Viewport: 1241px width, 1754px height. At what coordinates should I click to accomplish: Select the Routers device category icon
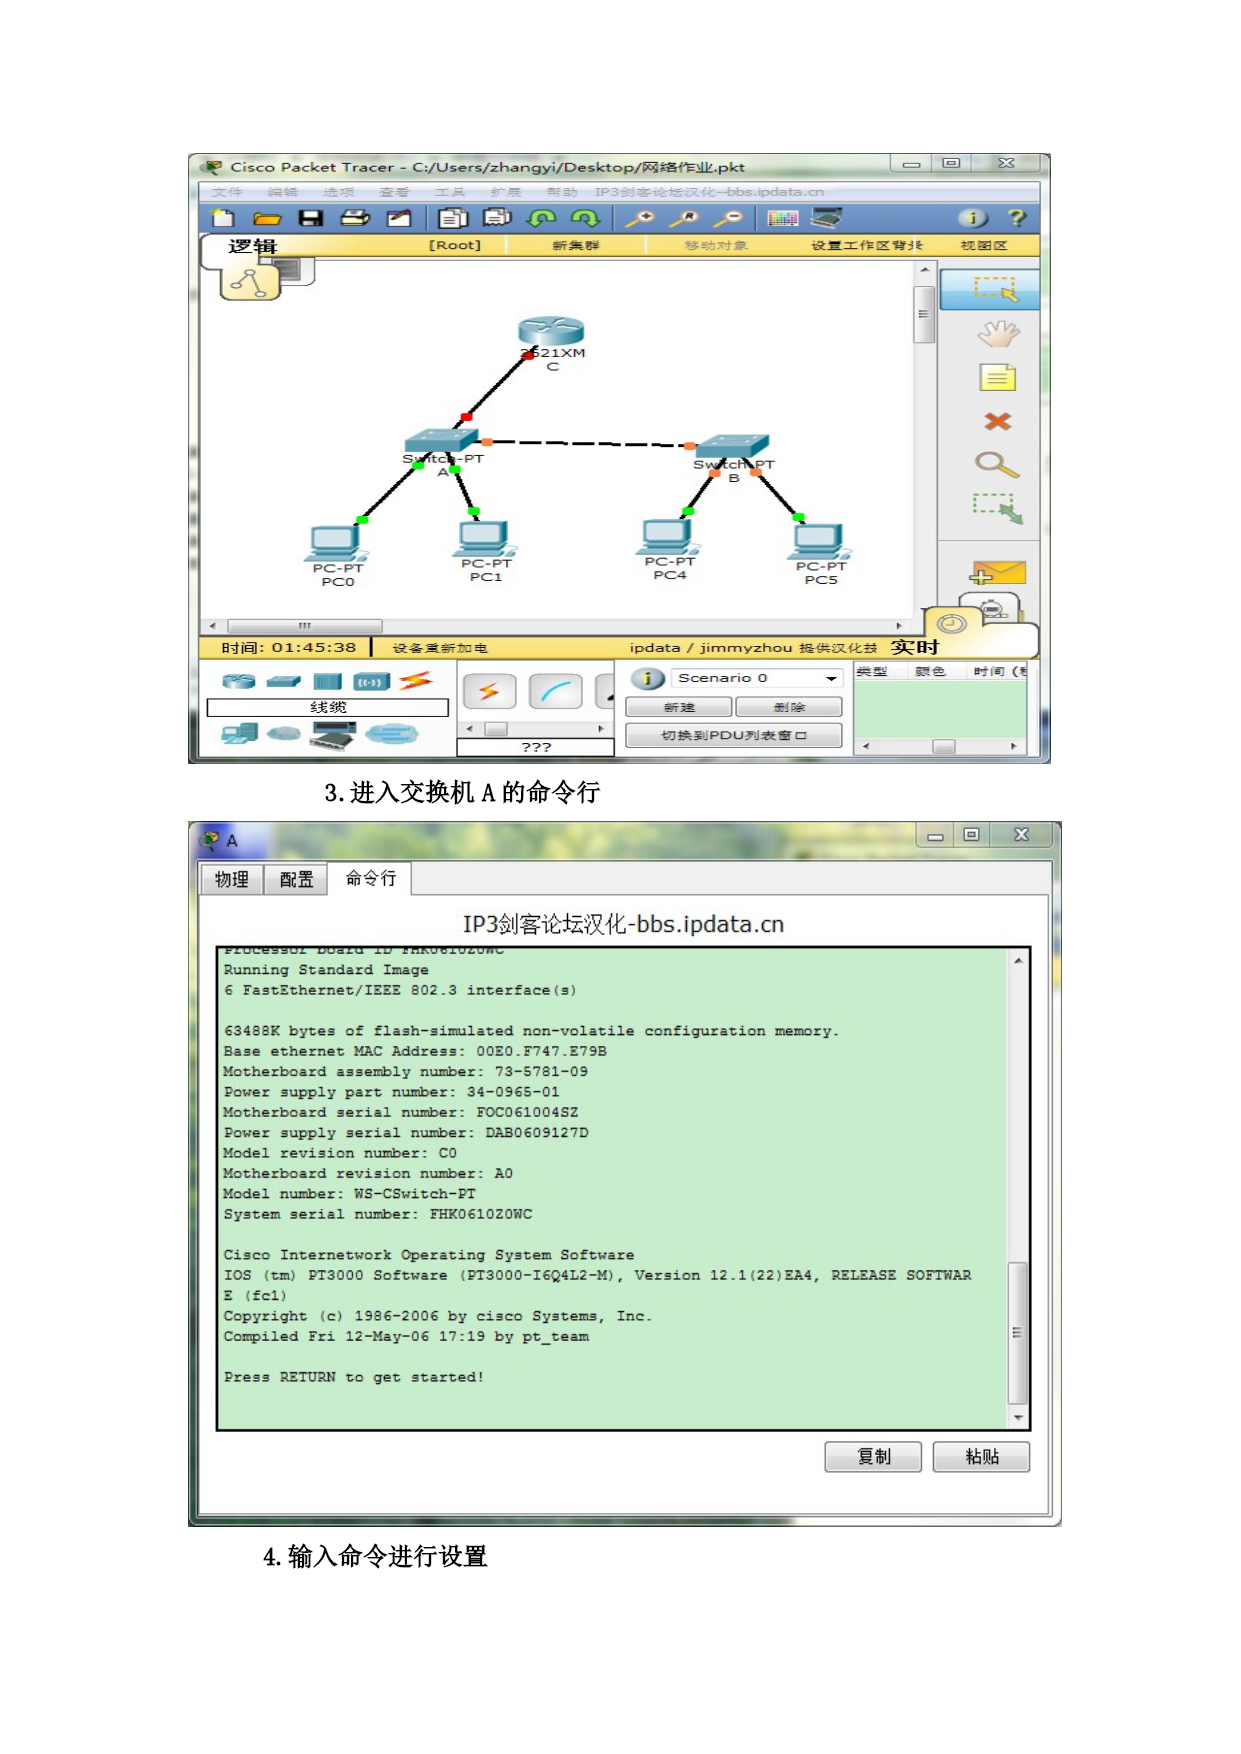pyautogui.click(x=239, y=682)
